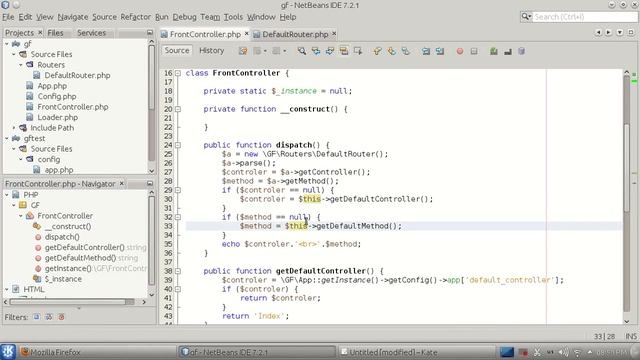640x360 pixels.
Task: Minimize the Navigator panel window group
Action: 150,183
